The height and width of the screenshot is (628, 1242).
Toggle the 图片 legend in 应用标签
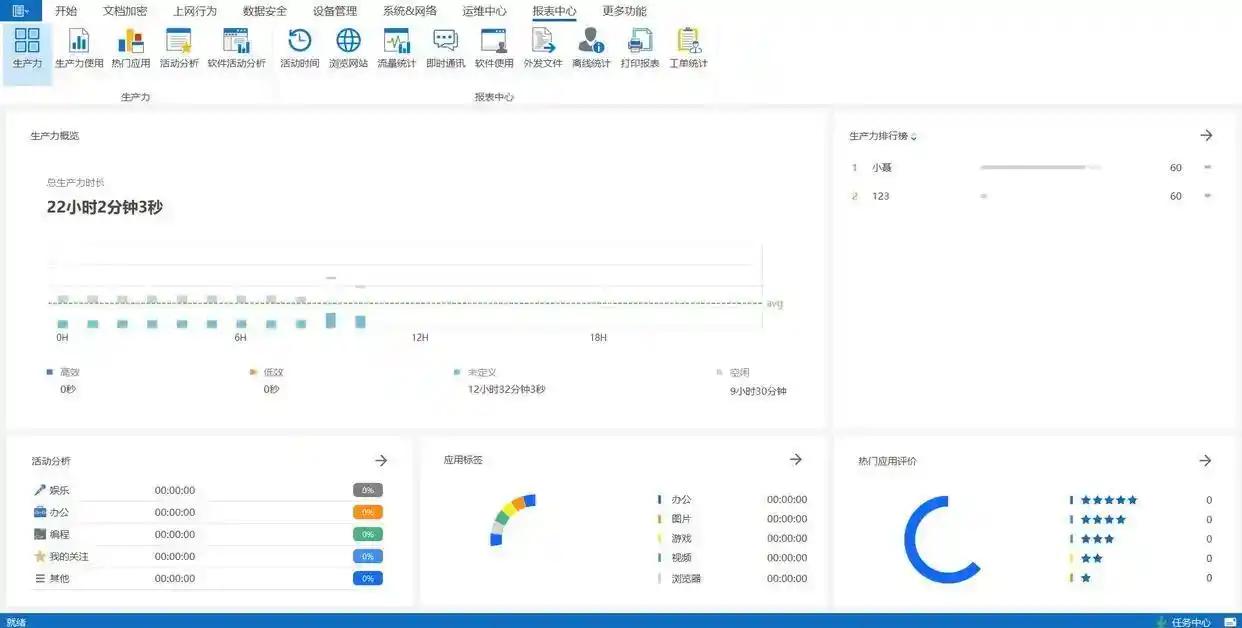tap(674, 519)
